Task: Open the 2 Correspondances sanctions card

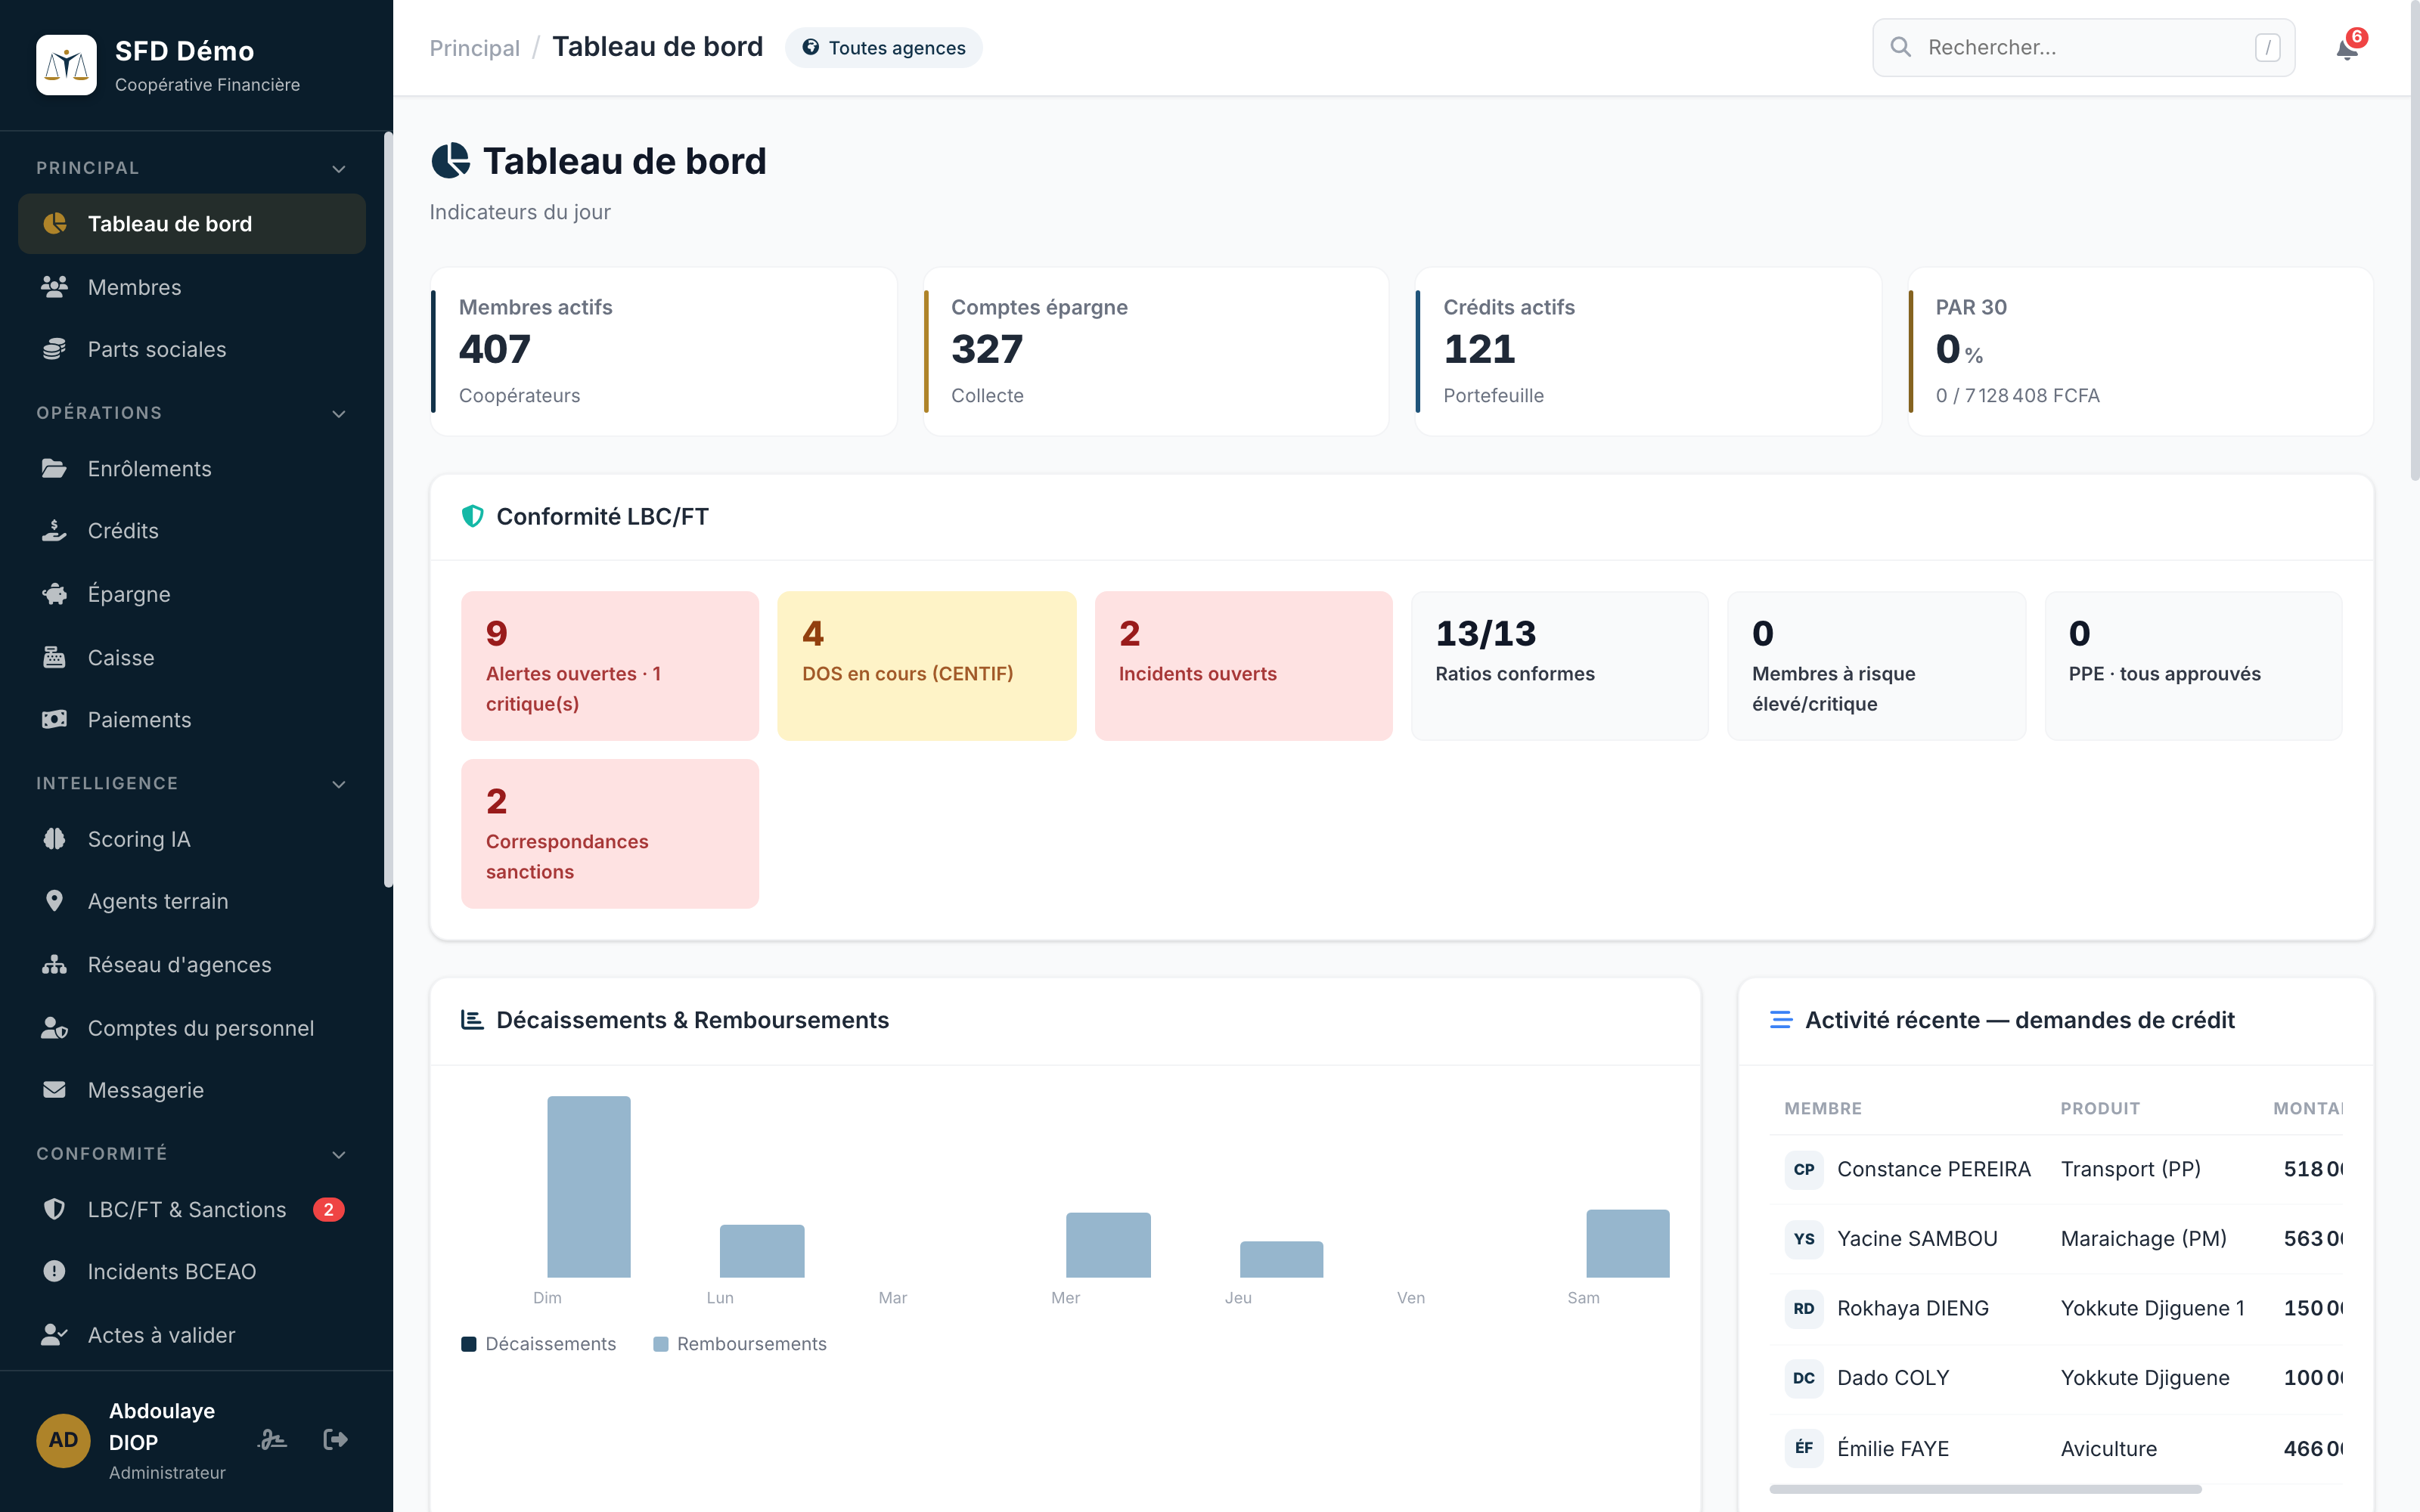Action: (x=610, y=834)
